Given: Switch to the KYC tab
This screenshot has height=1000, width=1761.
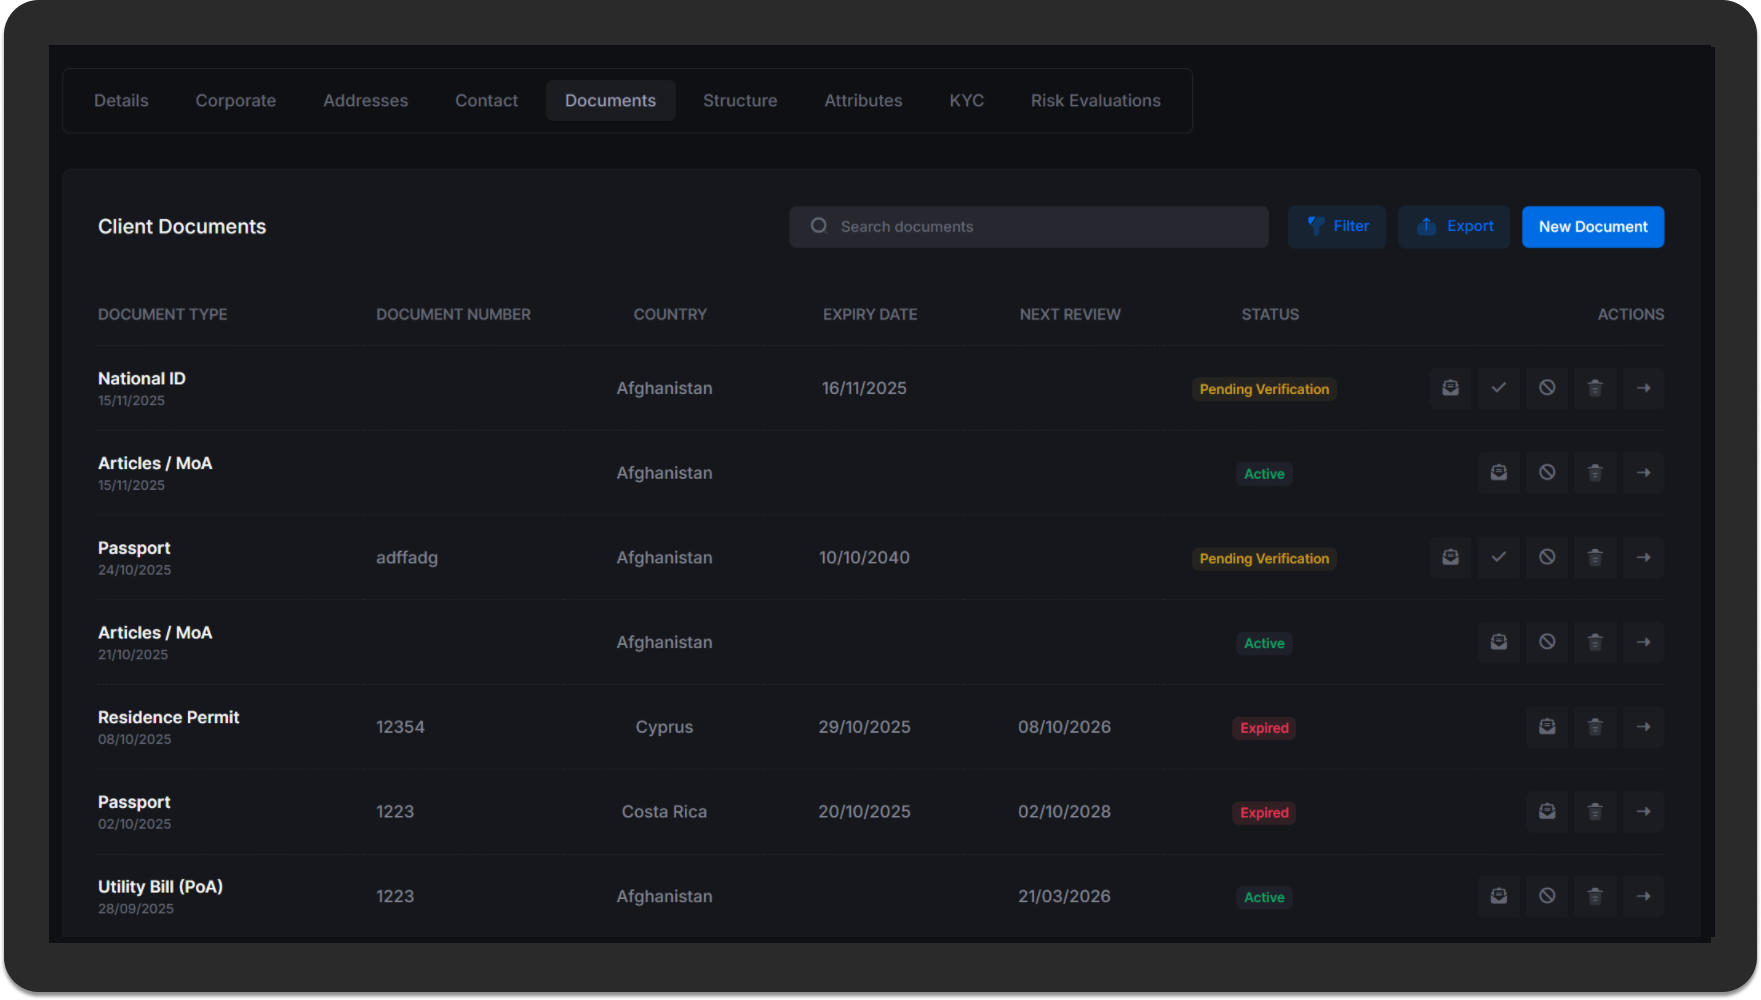Looking at the screenshot, I should pos(966,100).
